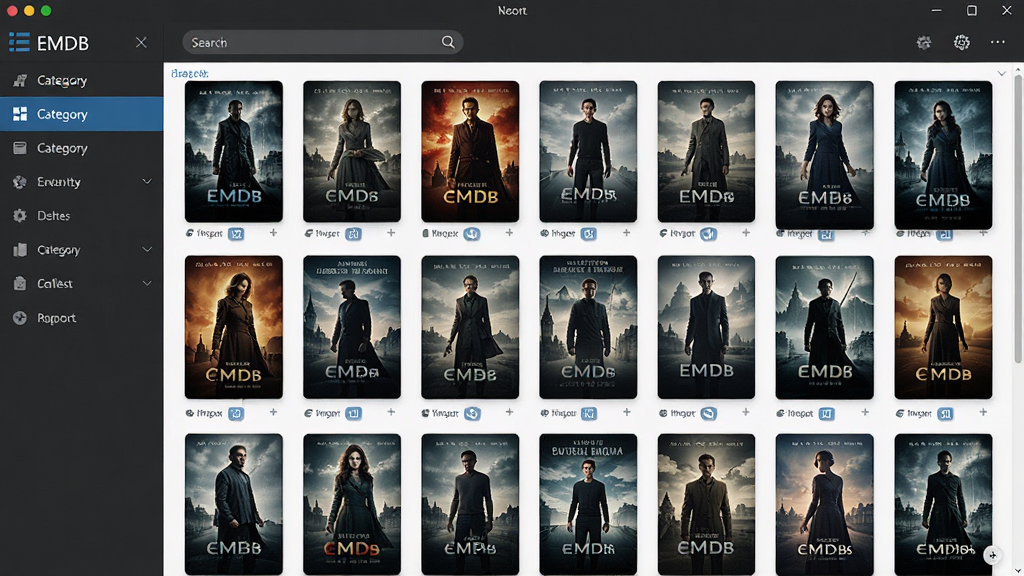Open the Raport sidebar item
This screenshot has width=1024, height=576.
[82, 318]
